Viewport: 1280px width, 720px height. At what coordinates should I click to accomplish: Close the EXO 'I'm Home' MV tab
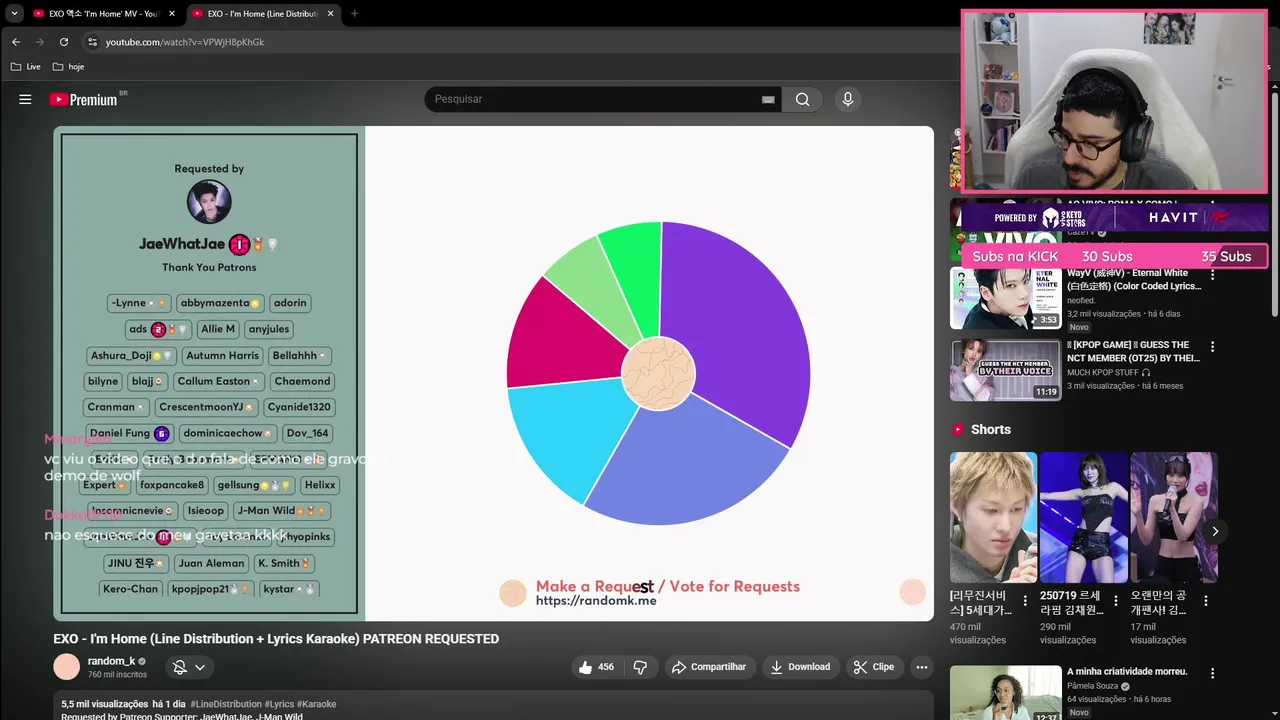(172, 14)
